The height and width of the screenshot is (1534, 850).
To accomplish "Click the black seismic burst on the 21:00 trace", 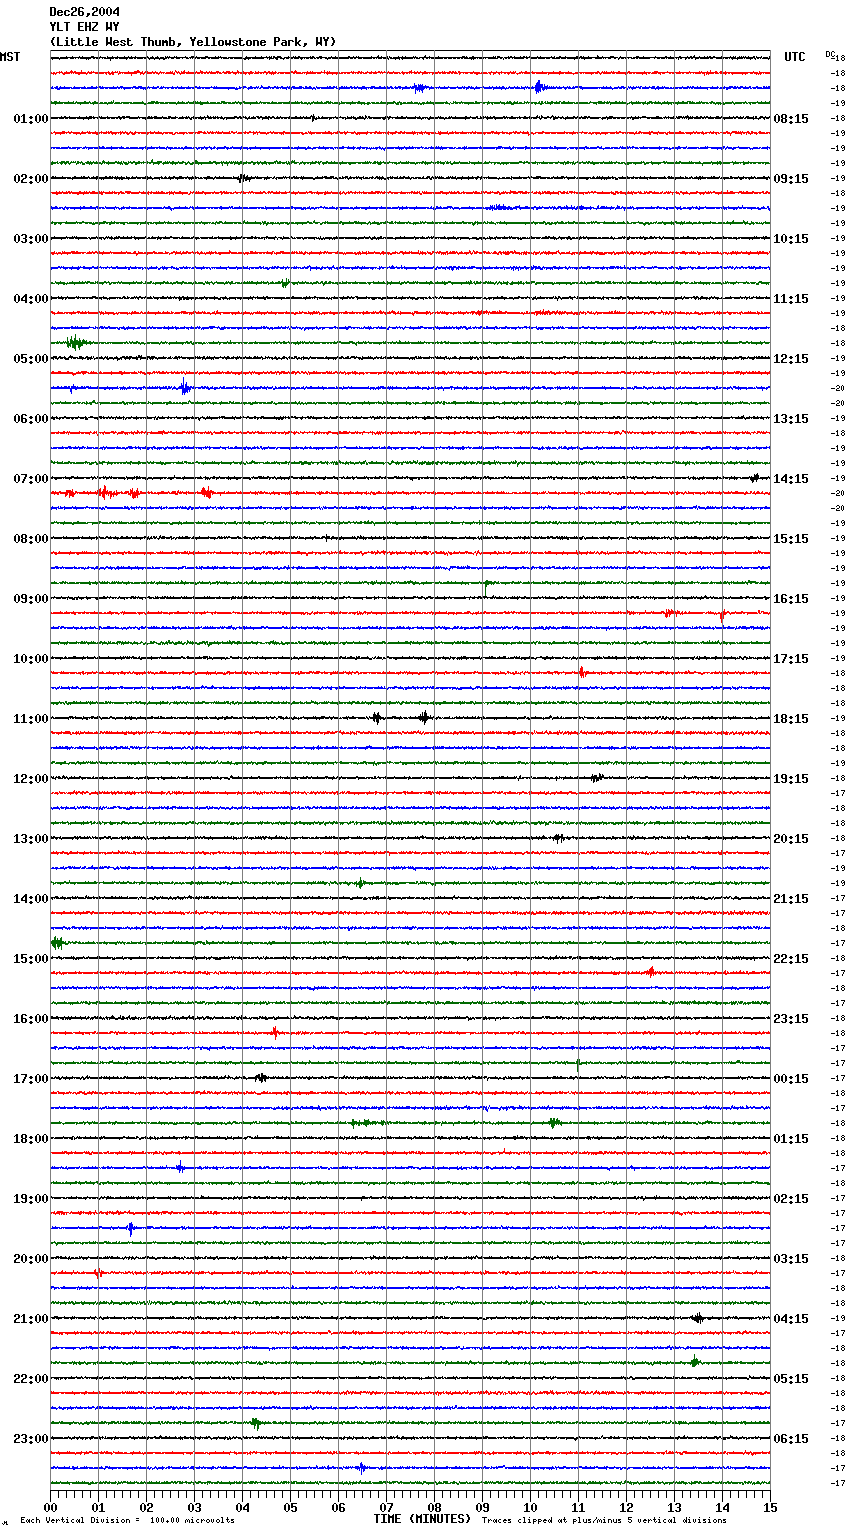I will pyautogui.click(x=698, y=1319).
